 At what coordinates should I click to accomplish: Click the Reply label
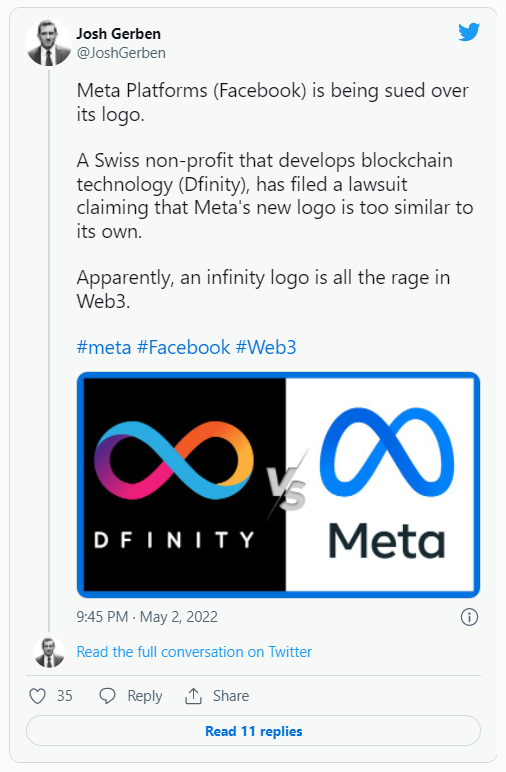click(x=145, y=696)
